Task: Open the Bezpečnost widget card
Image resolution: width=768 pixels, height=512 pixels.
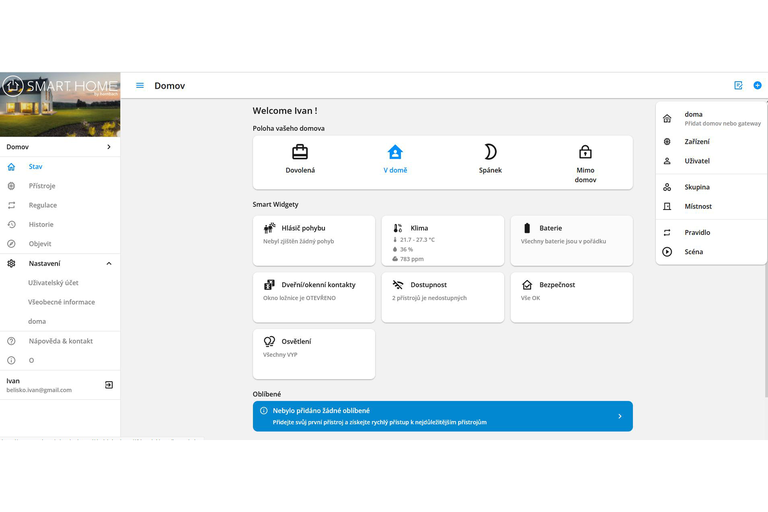Action: [571, 297]
